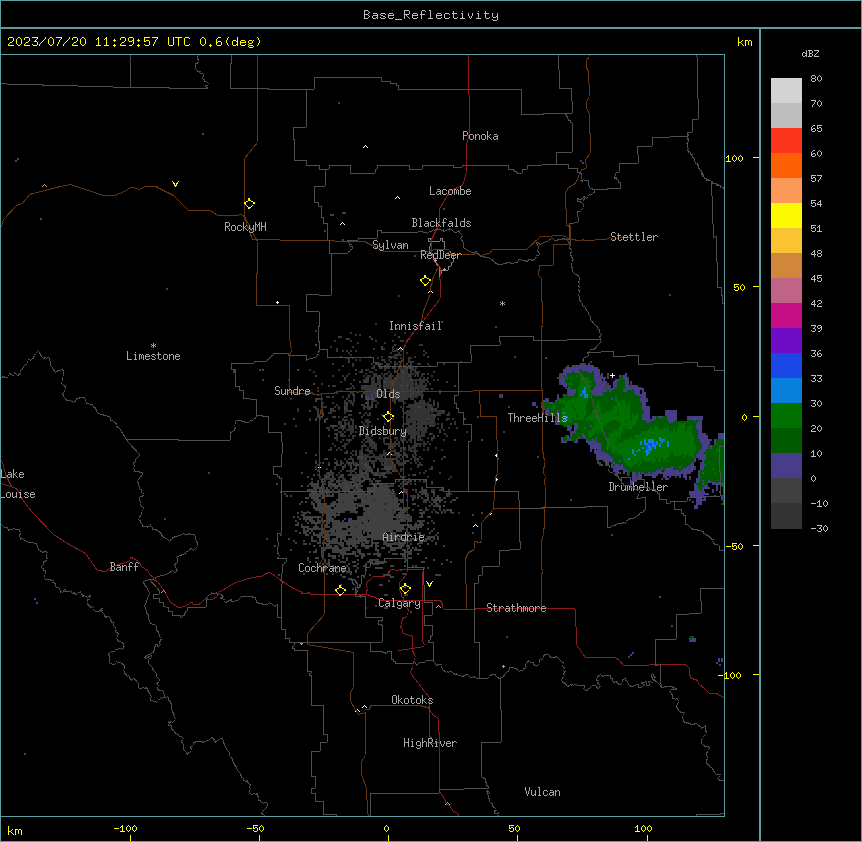Screen dimensions: 862x842
Task: Click the km unit label at bottom left
Action: point(15,830)
